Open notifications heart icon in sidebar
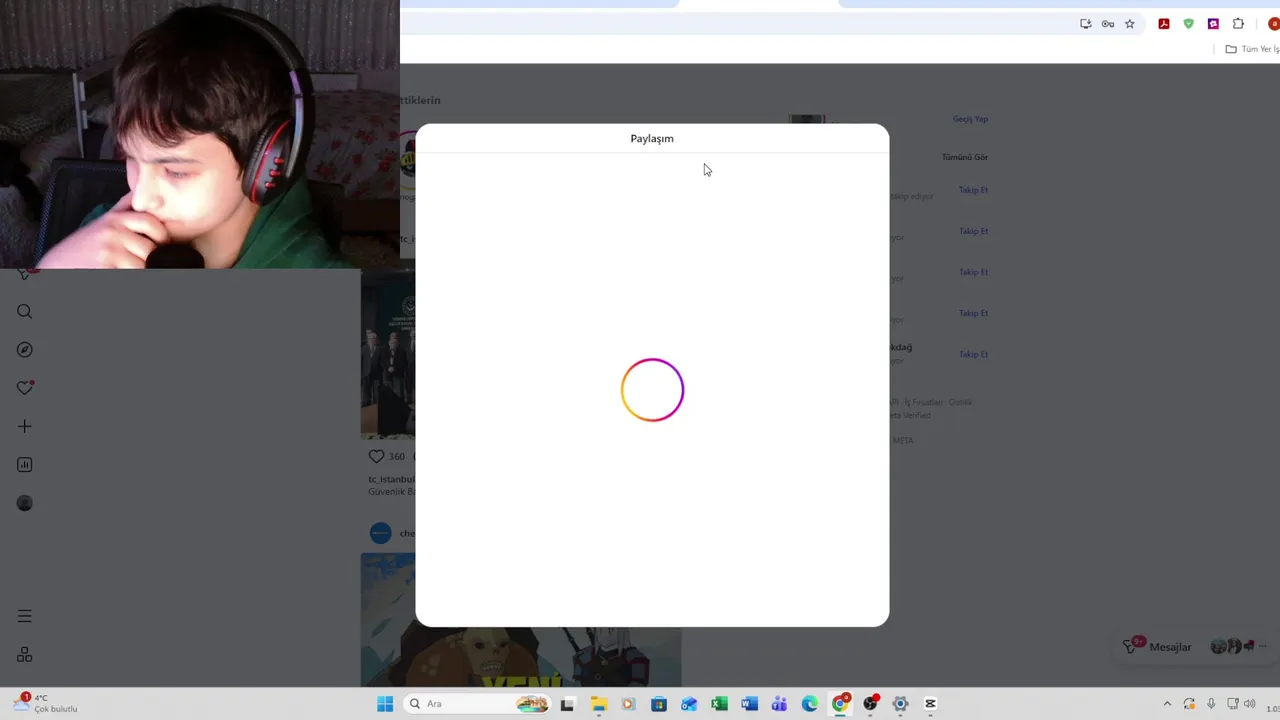Image resolution: width=1280 pixels, height=720 pixels. [25, 388]
